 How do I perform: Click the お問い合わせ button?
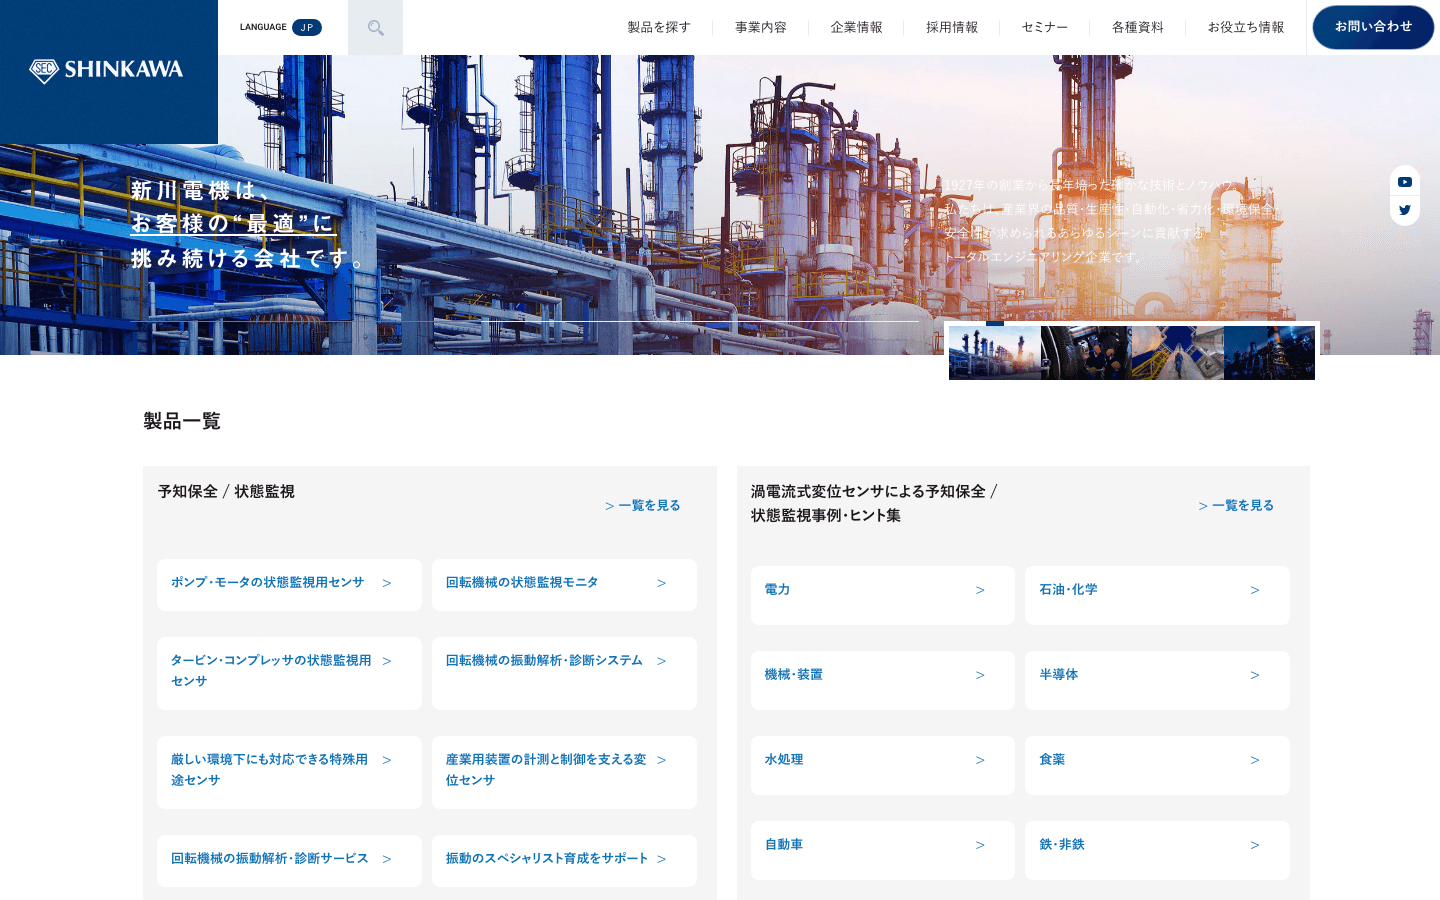tap(1373, 27)
